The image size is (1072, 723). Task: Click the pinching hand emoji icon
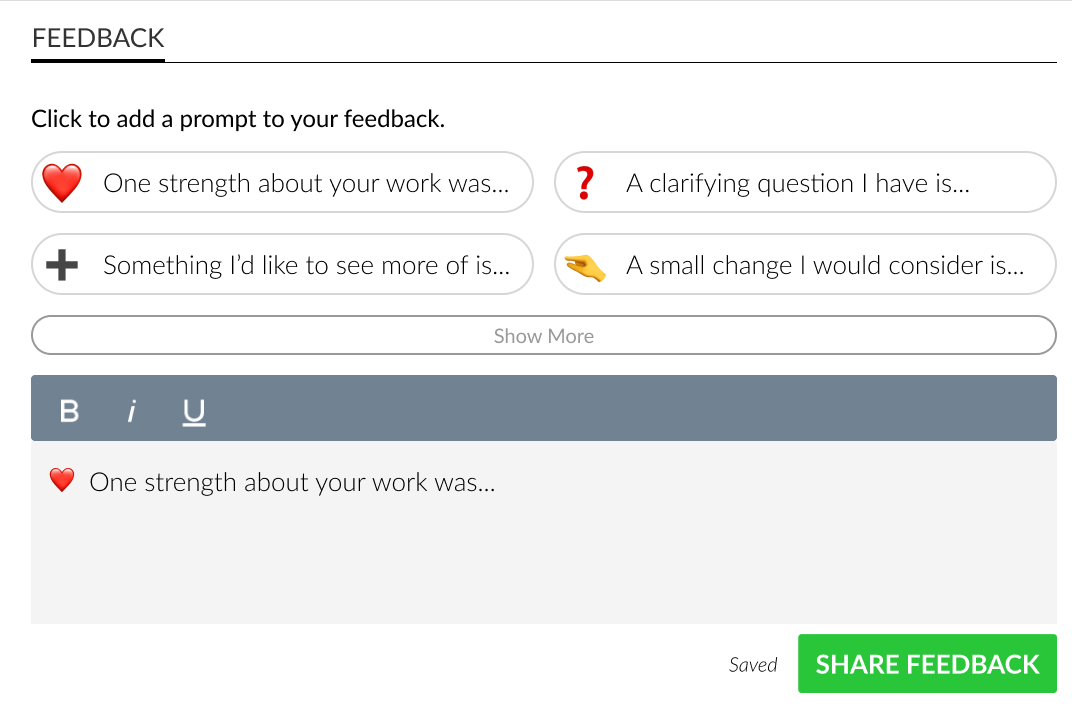coord(585,265)
